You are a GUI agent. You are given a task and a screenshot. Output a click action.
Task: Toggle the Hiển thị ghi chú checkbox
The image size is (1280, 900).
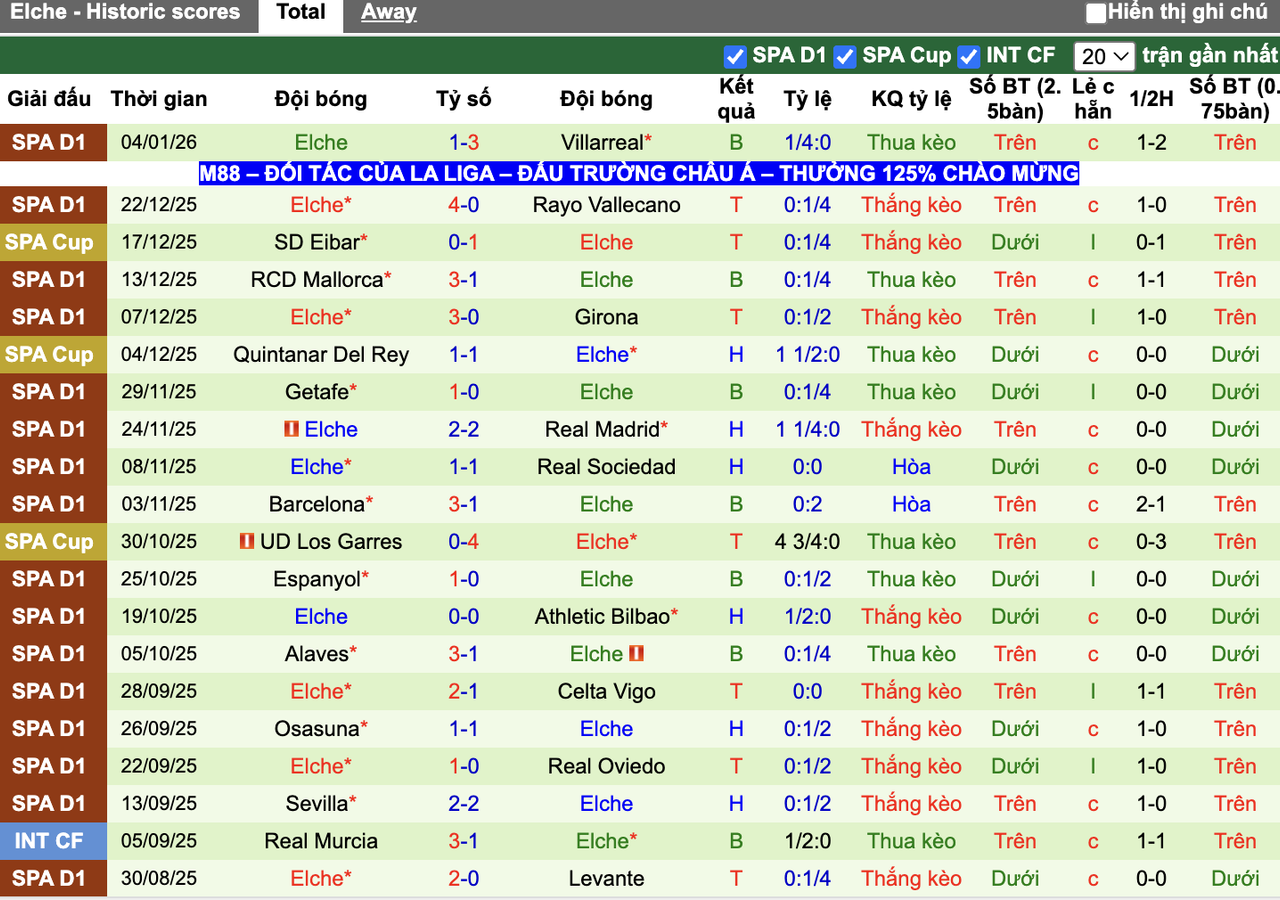tap(1096, 13)
